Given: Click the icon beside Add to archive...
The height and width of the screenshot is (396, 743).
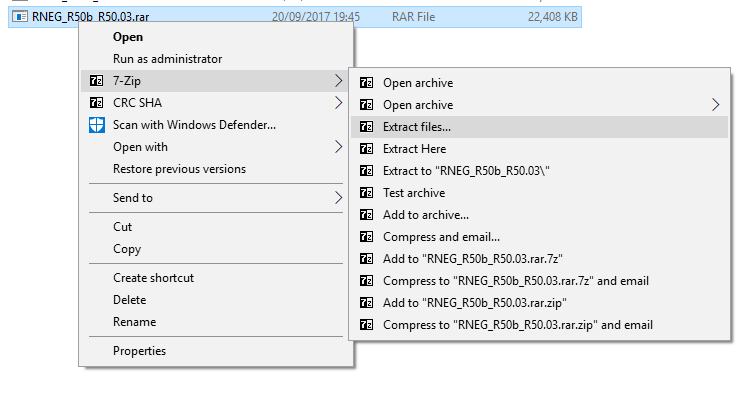Looking at the screenshot, I should point(366,215).
